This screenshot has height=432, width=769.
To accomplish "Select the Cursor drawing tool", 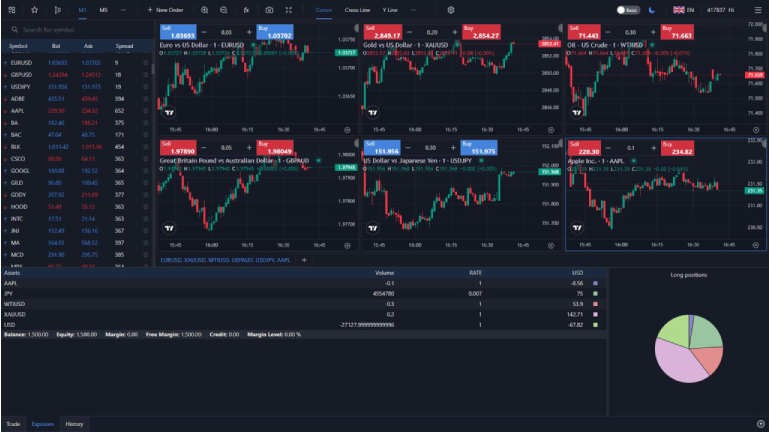I will [x=324, y=10].
